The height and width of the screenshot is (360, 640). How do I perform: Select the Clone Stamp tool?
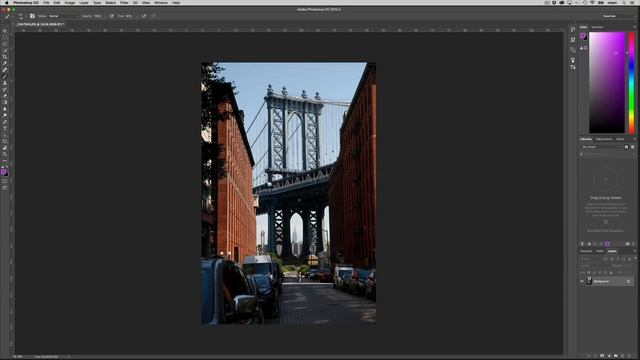pos(5,83)
